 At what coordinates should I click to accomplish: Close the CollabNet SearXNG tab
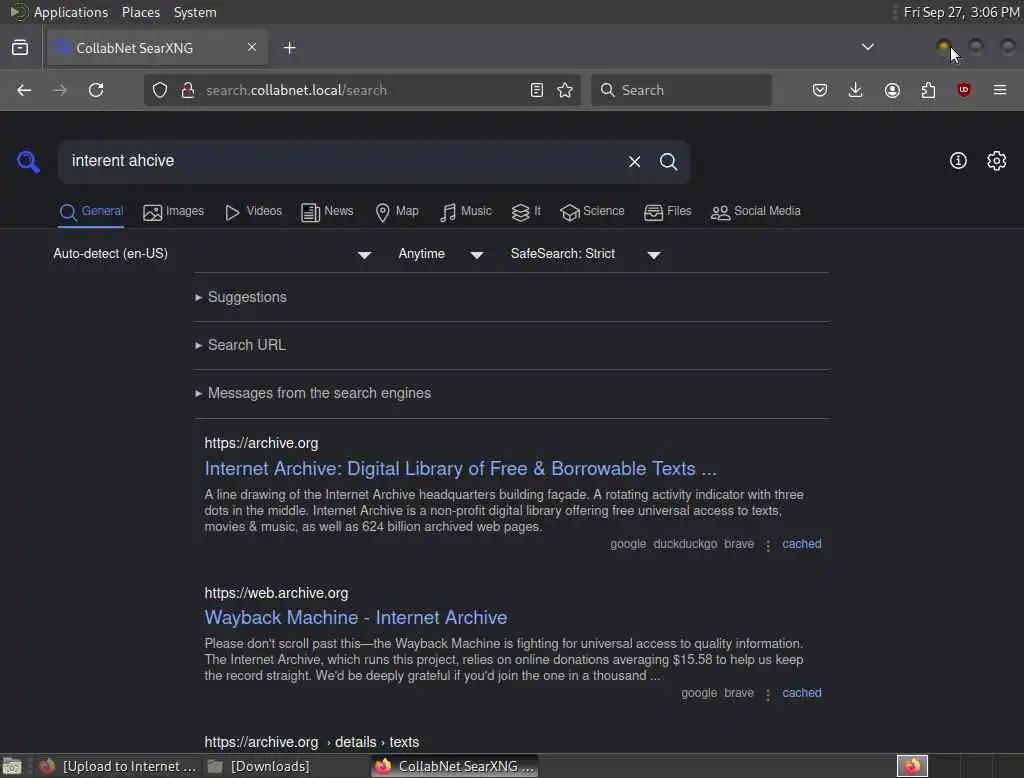(252, 47)
